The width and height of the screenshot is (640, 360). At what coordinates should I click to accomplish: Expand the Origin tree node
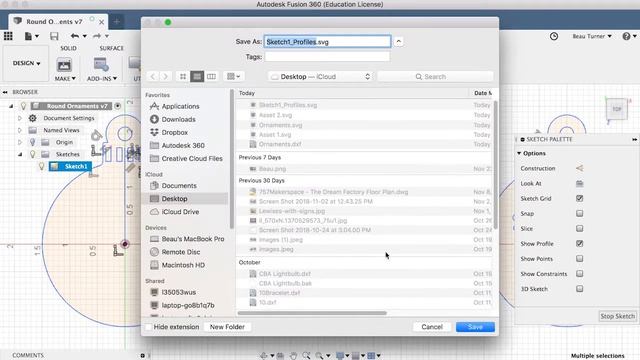pos(20,142)
